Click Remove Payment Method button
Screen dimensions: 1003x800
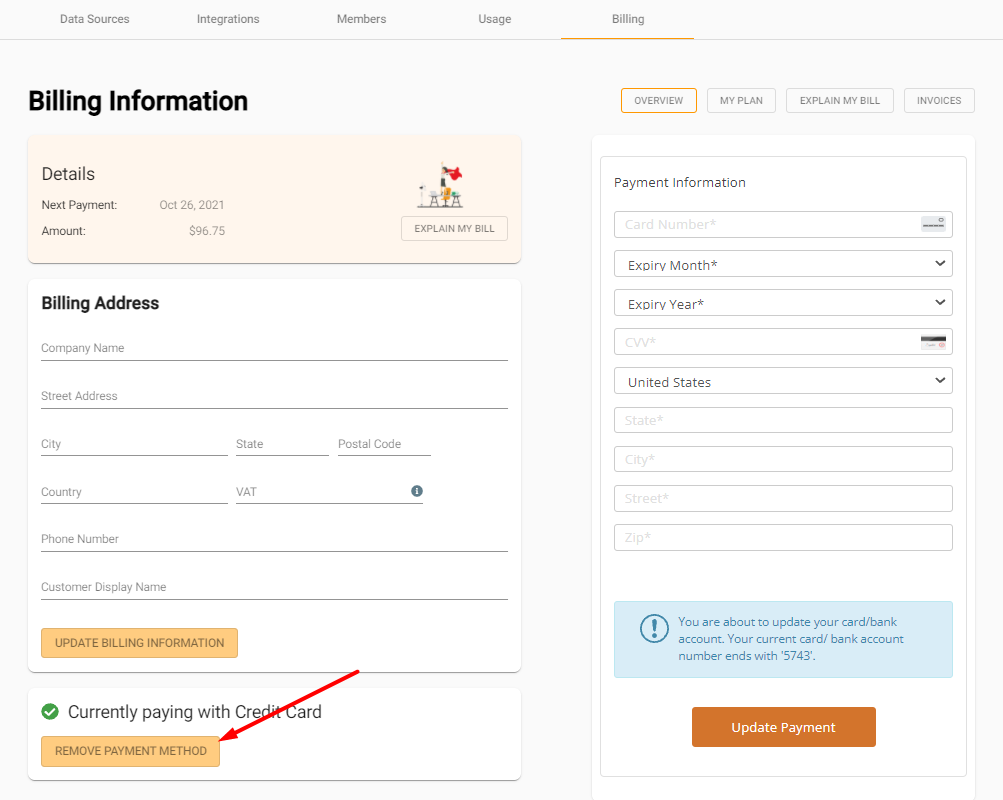(x=130, y=751)
